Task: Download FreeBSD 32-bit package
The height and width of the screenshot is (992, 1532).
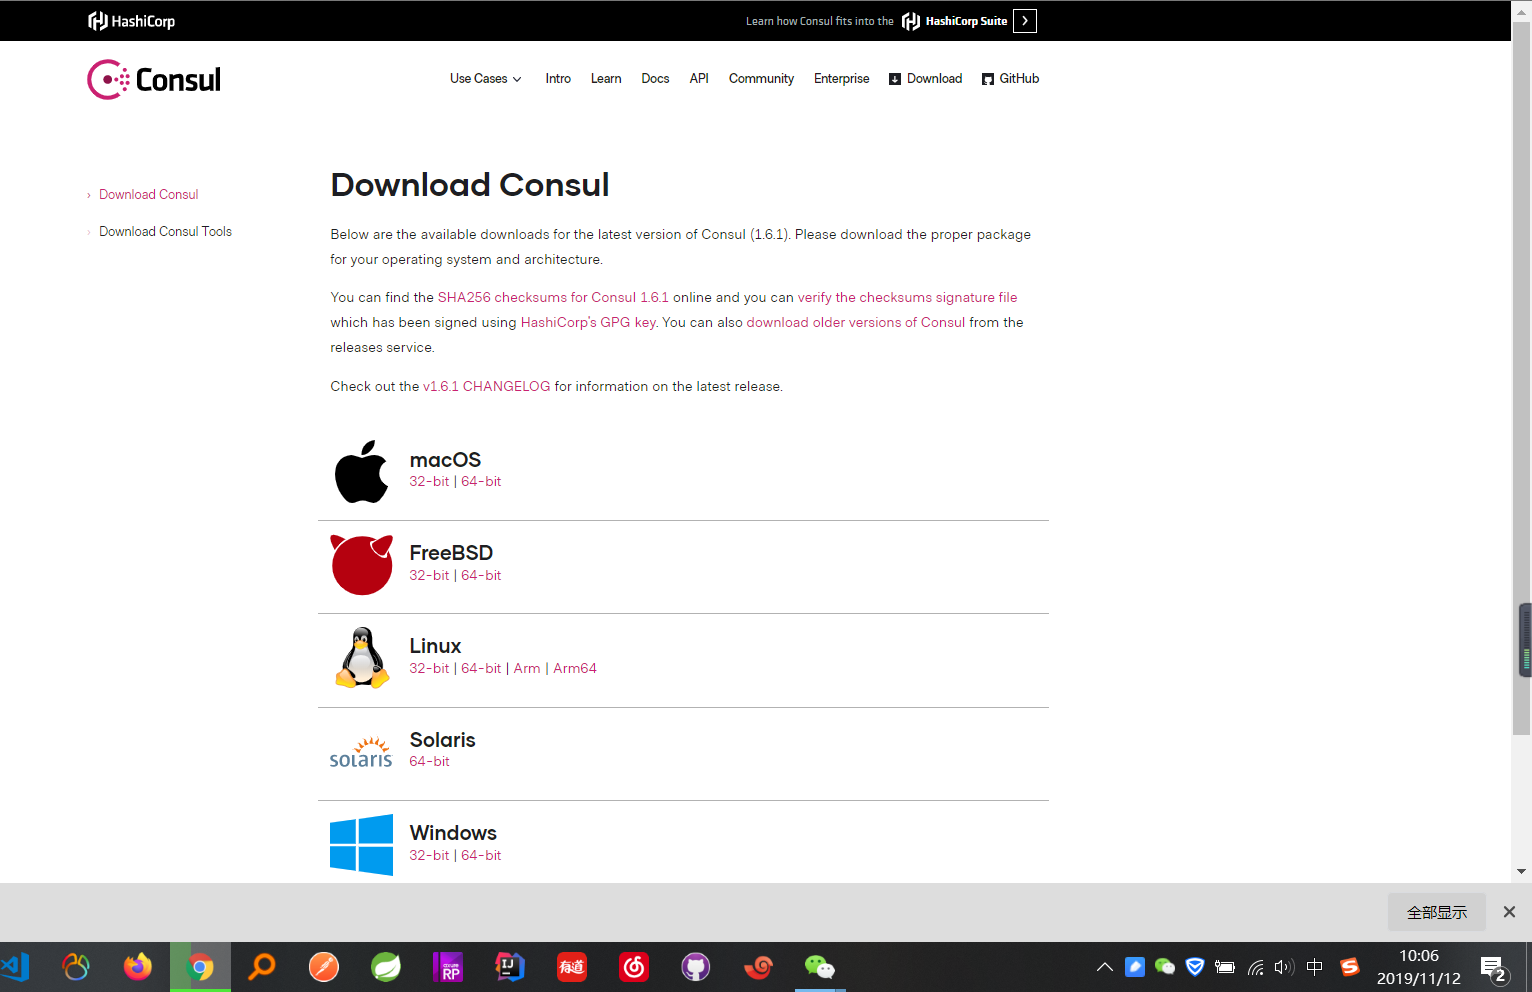Action: (x=429, y=576)
